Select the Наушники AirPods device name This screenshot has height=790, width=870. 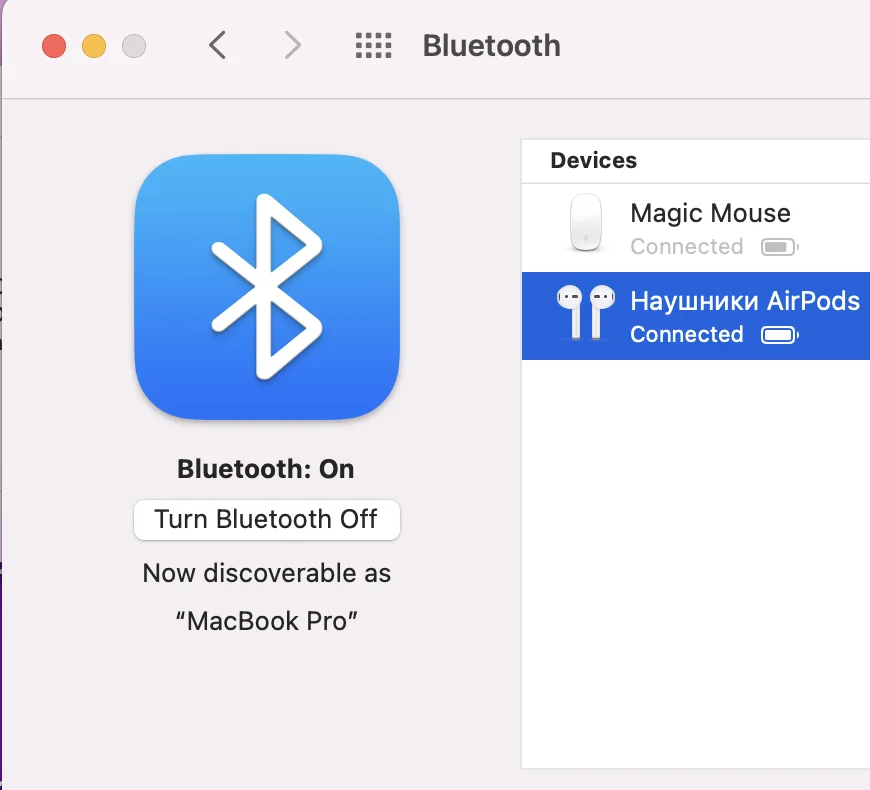click(745, 301)
